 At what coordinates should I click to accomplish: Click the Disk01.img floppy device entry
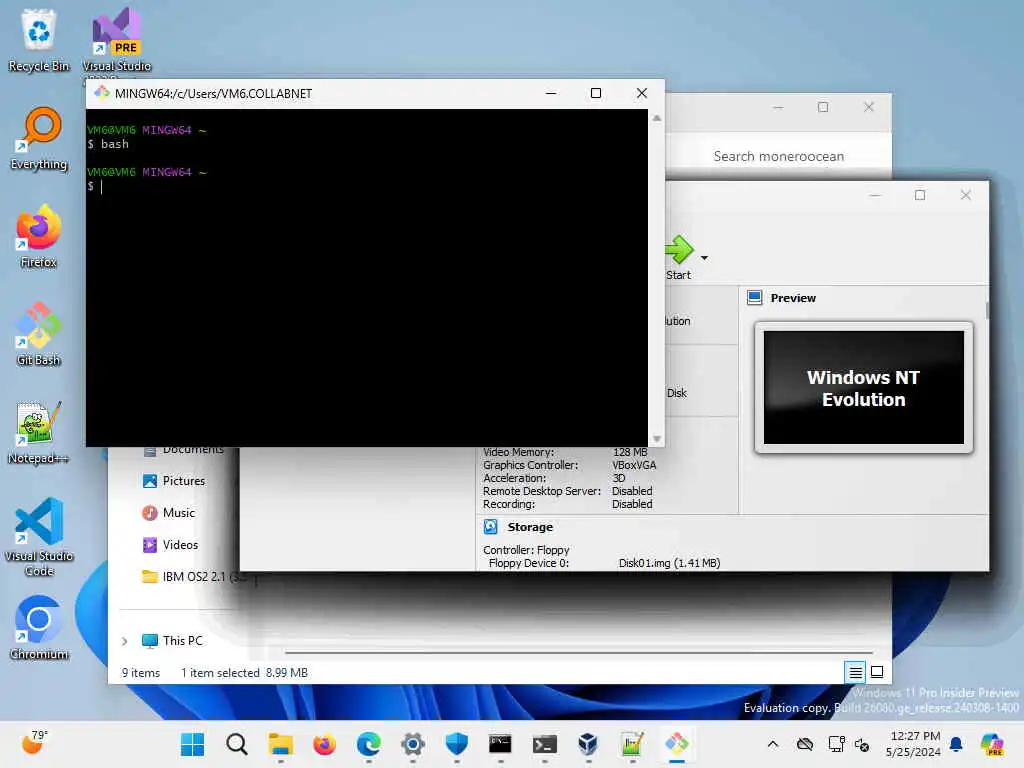(669, 563)
